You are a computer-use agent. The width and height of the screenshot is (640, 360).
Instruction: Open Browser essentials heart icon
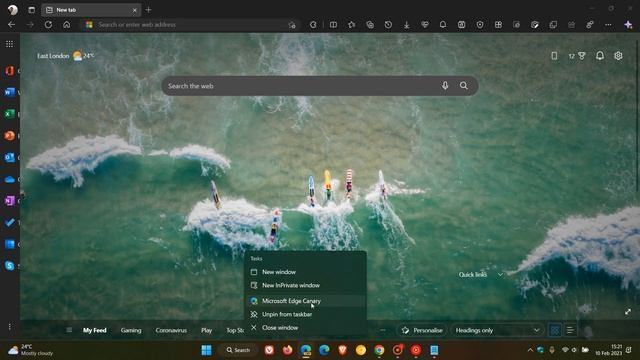(x=425, y=24)
